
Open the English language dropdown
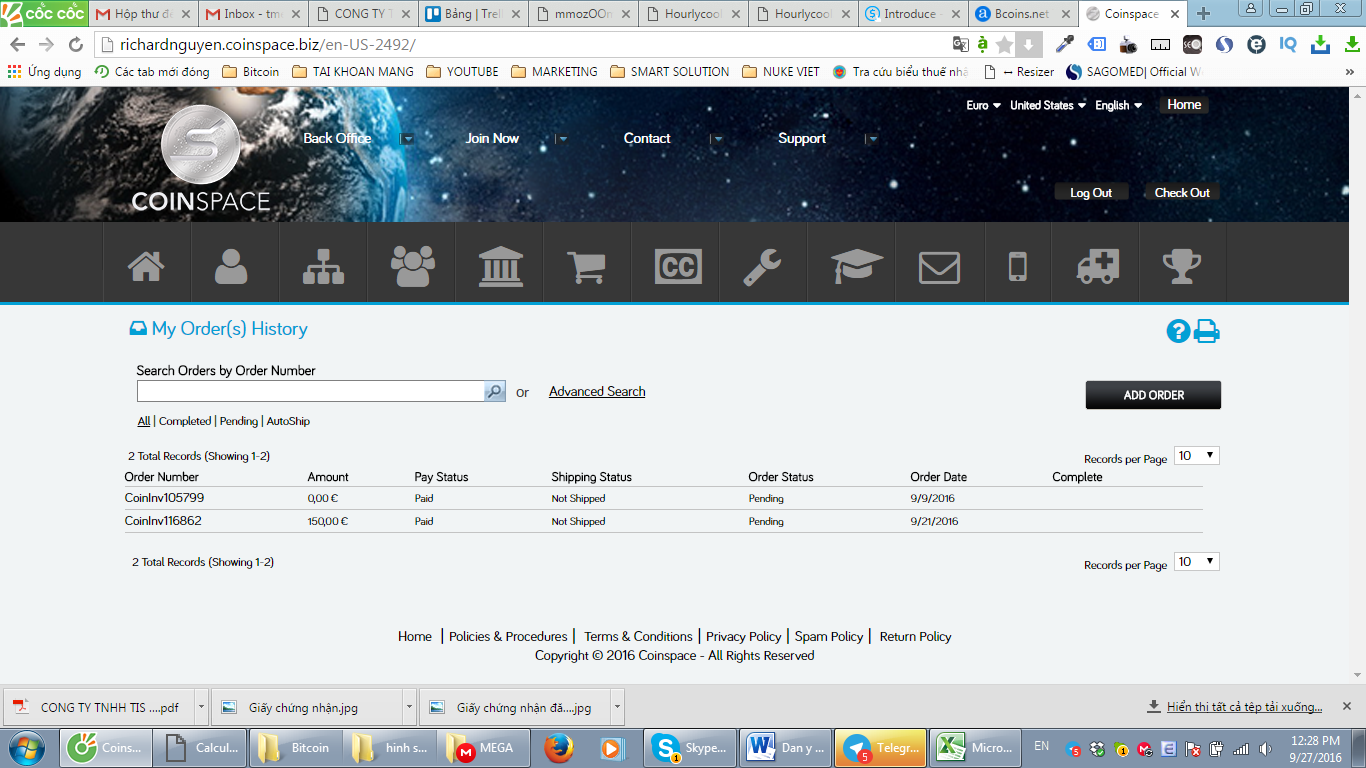pyautogui.click(x=1119, y=106)
